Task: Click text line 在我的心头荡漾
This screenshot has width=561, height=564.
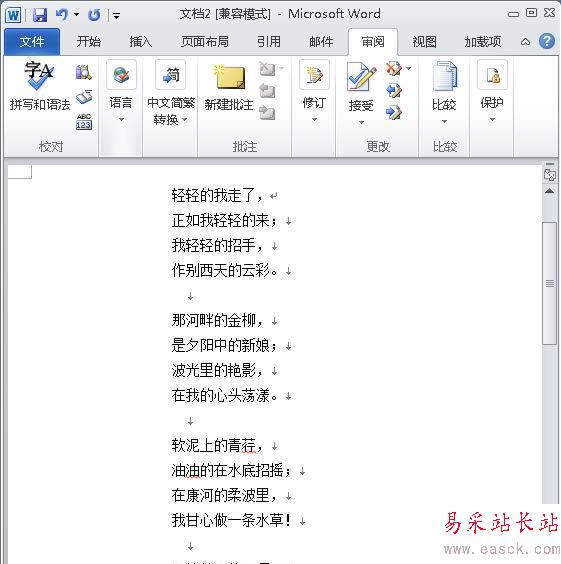Action: pos(224,395)
